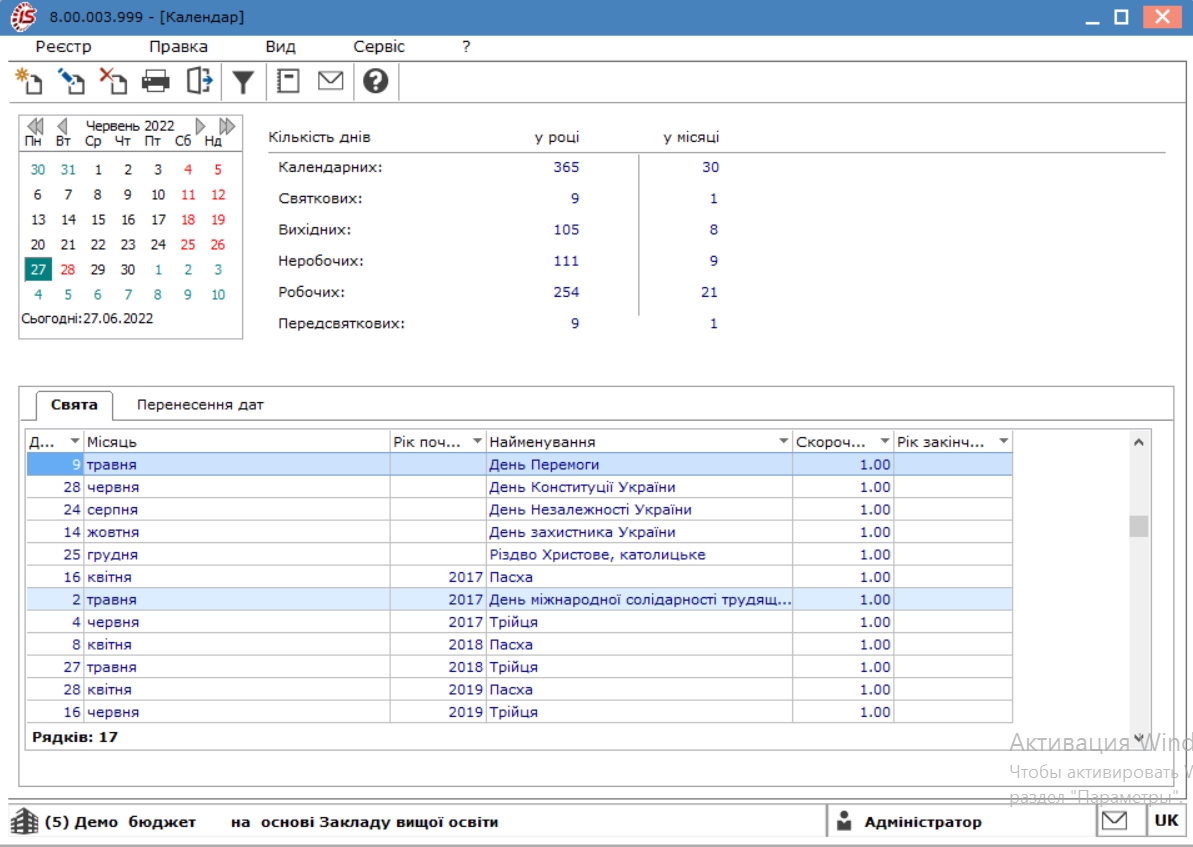Open the Рік закінч... column filter dropdown
Screen dimensions: 1193x847
(1004, 441)
